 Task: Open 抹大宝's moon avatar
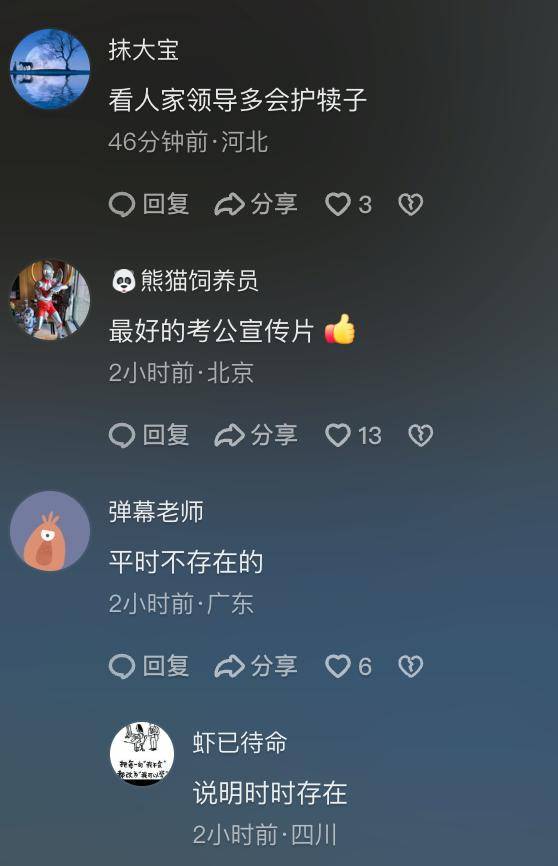(x=50, y=69)
